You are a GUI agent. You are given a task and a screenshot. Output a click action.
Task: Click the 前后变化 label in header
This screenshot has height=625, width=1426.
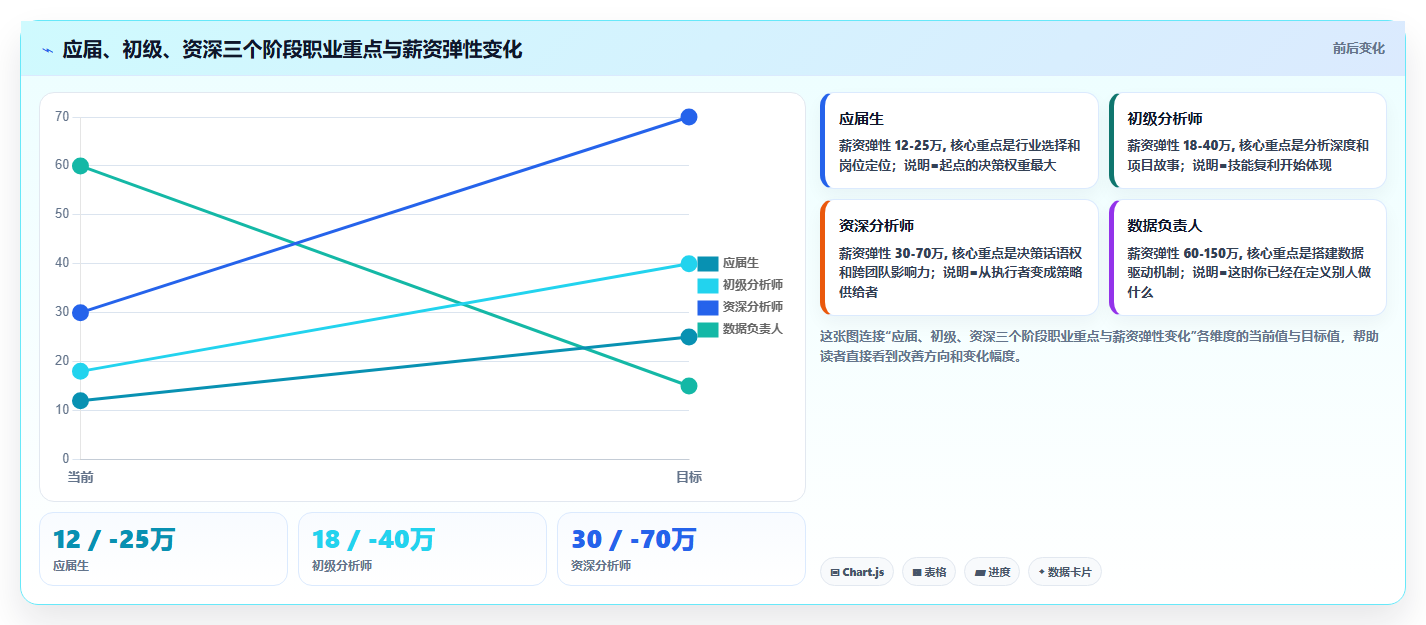click(1358, 48)
